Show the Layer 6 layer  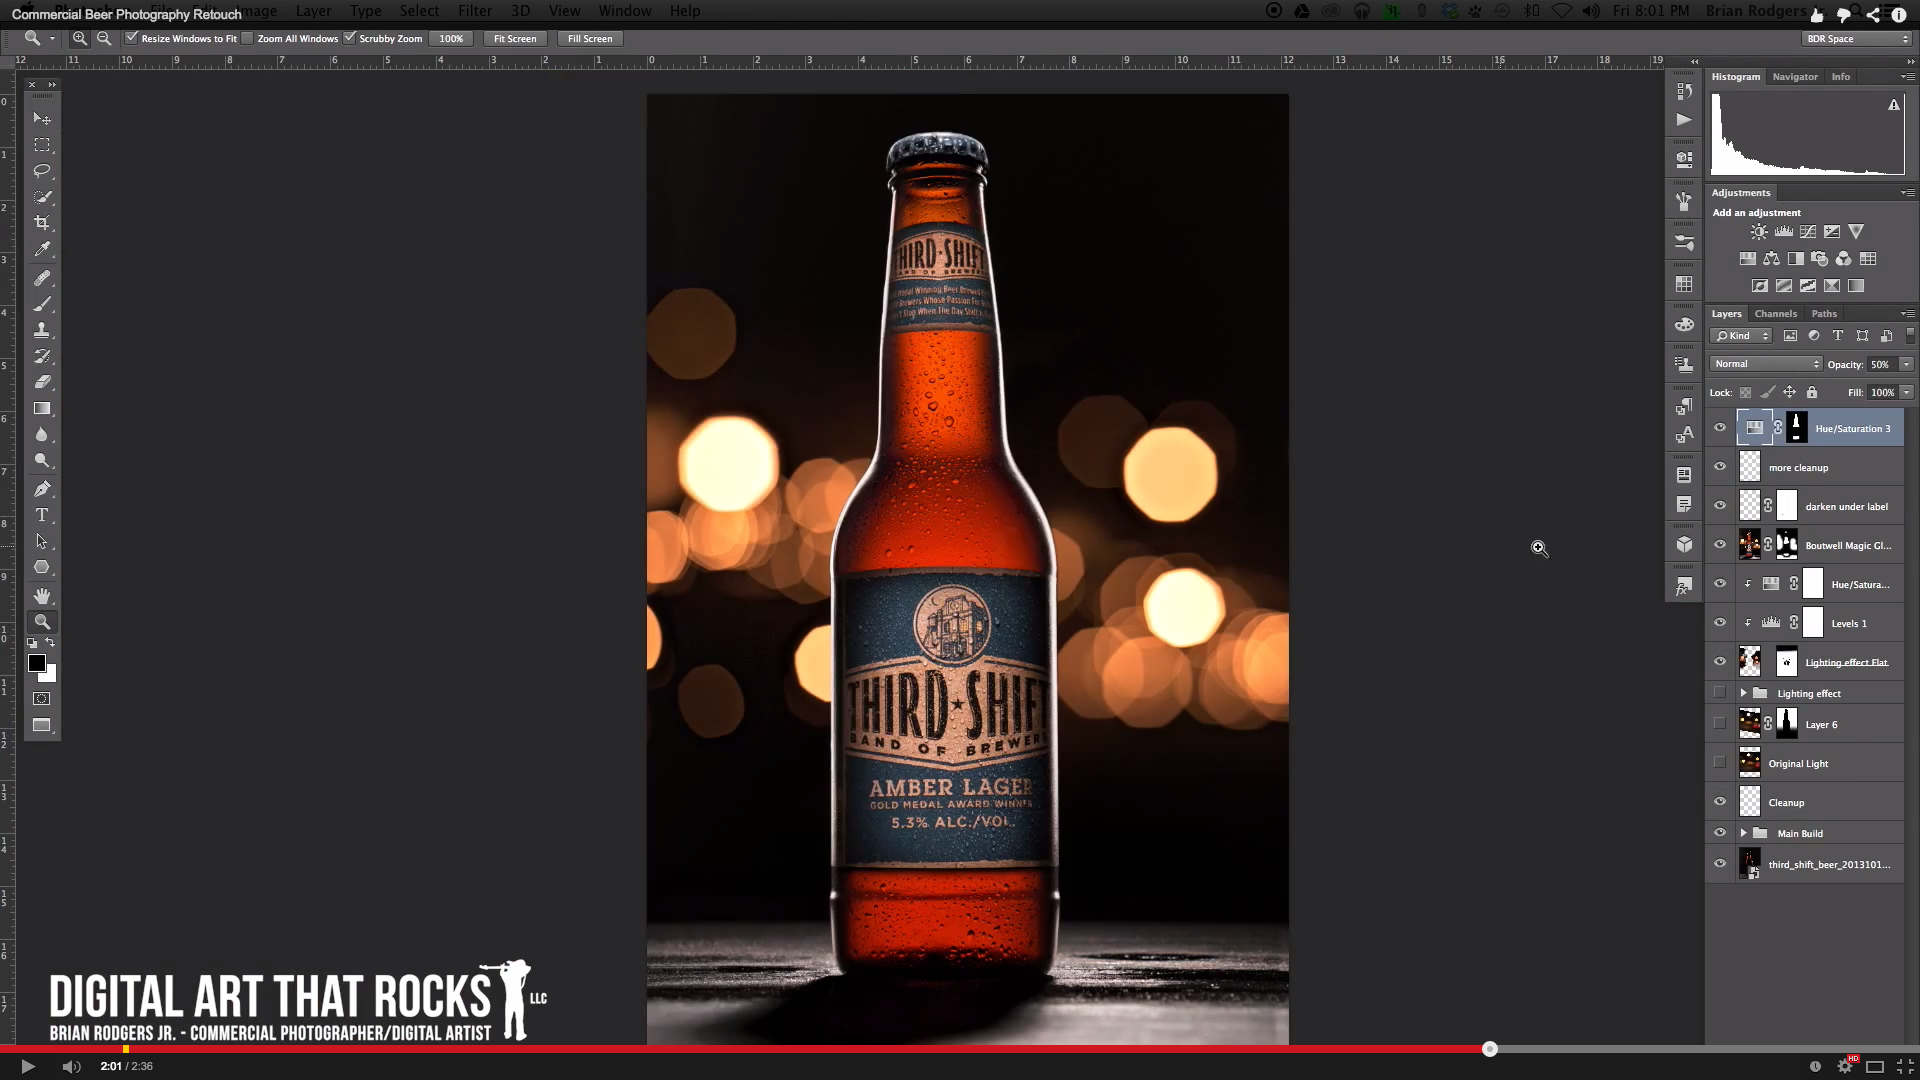[x=1720, y=724]
